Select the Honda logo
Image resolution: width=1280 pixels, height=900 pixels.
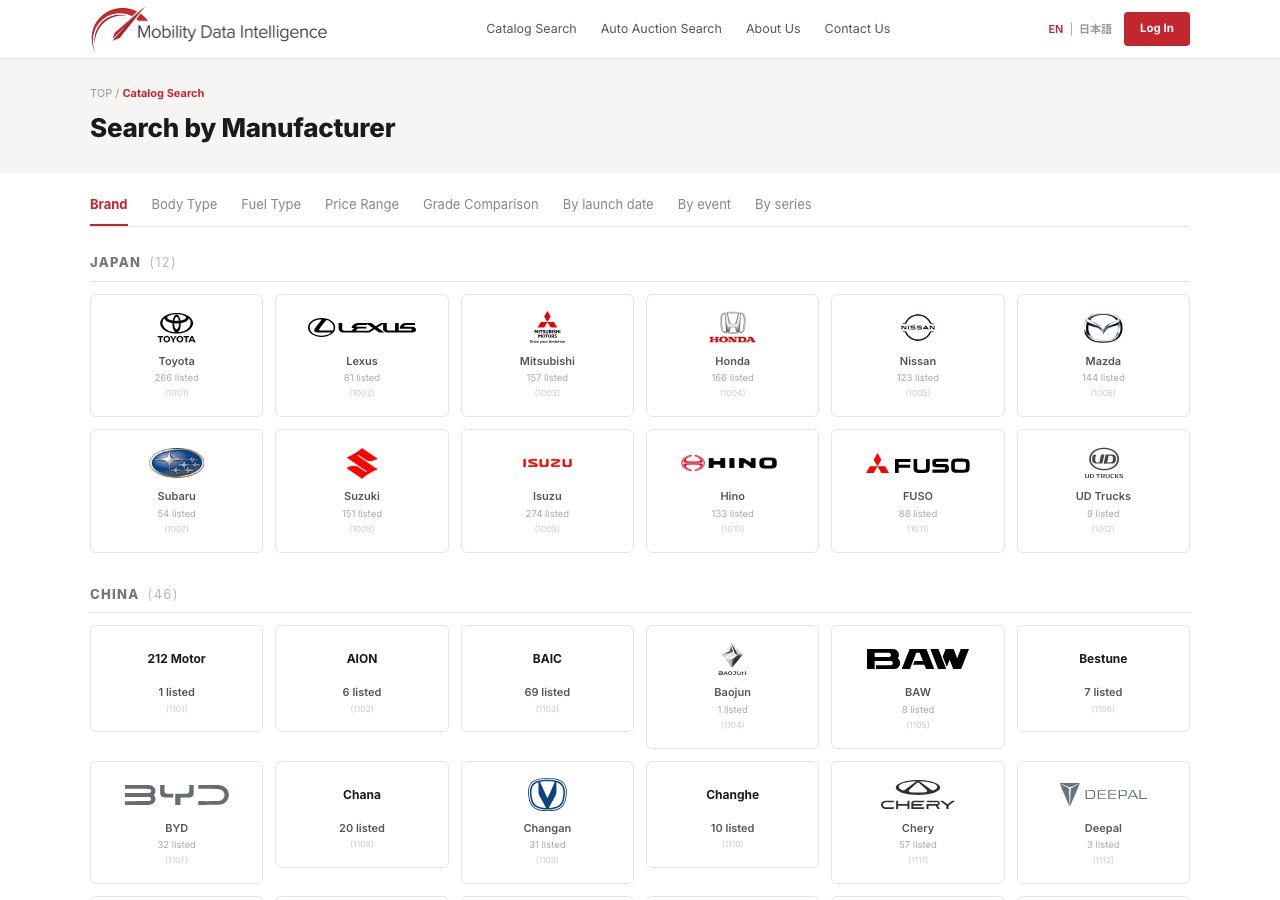pos(733,328)
